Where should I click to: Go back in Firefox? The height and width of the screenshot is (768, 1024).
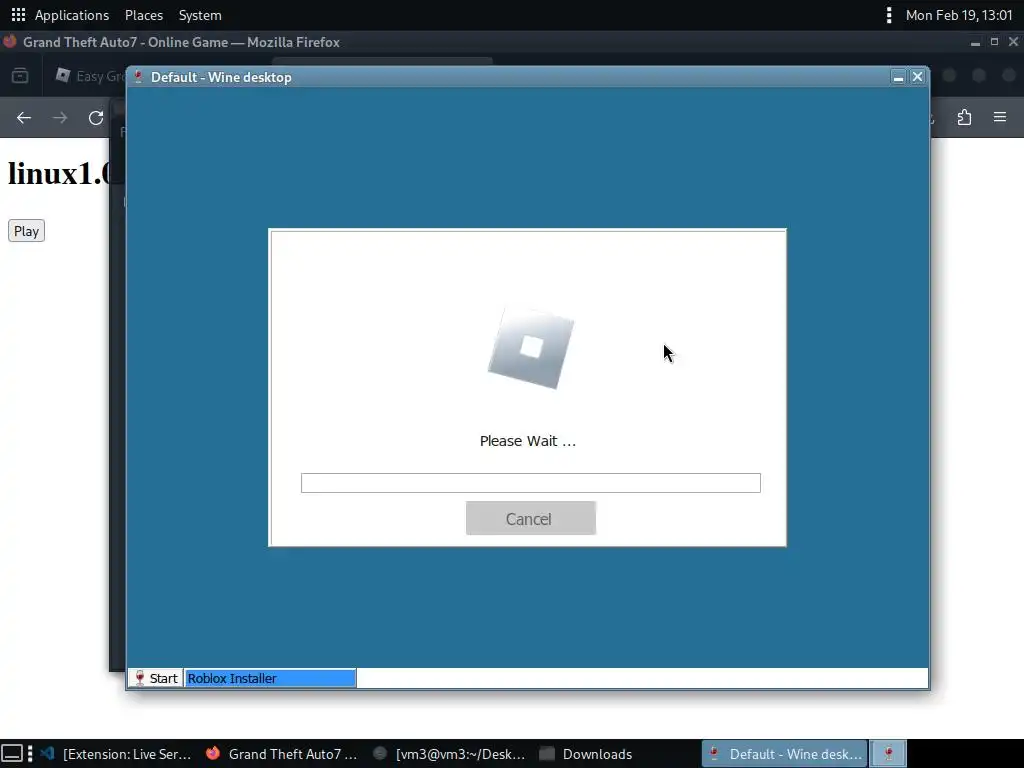[x=24, y=118]
